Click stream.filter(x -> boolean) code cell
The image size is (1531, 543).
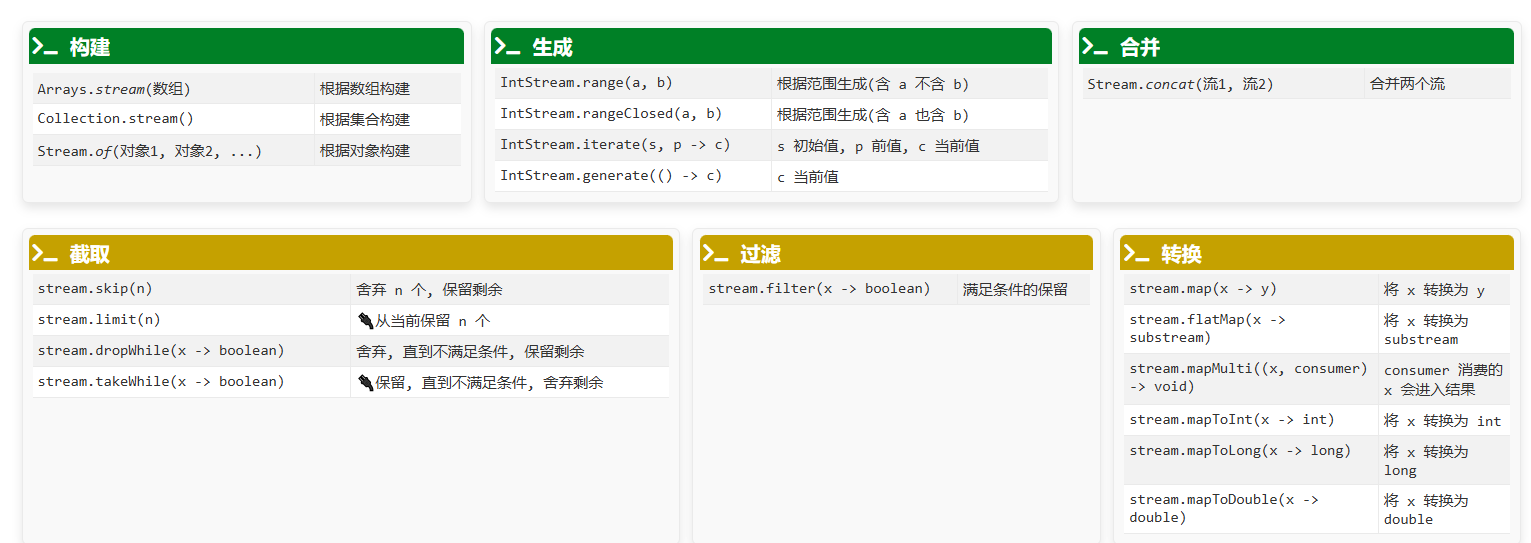tap(830, 289)
